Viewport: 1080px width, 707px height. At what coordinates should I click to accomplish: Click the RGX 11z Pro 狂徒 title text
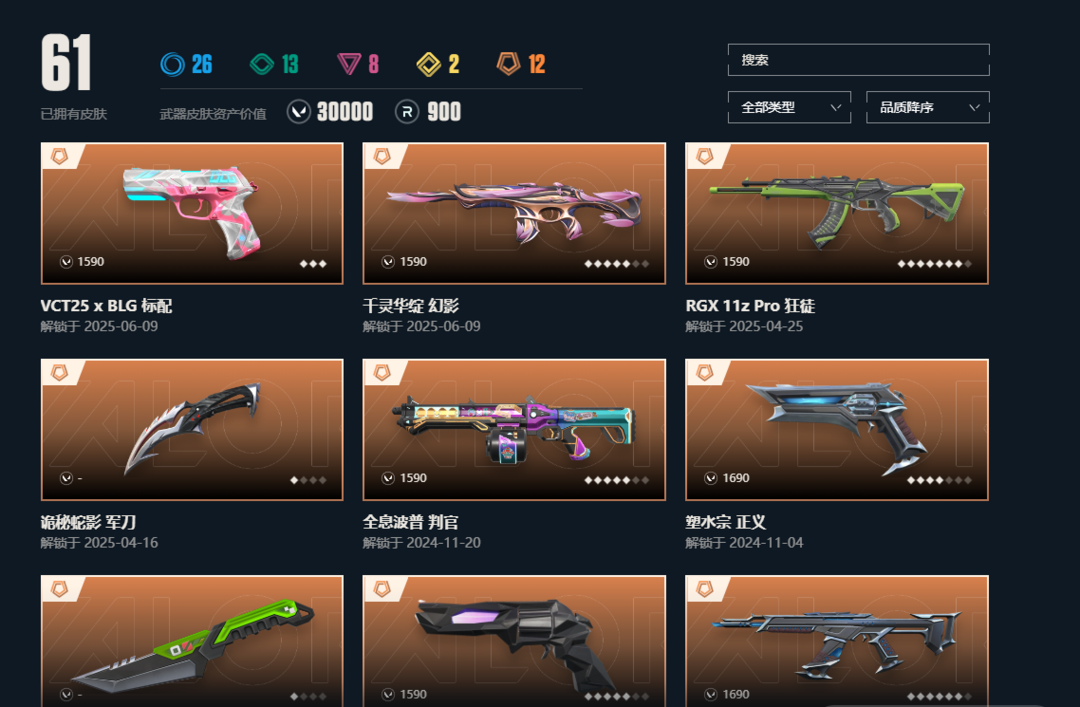point(750,306)
